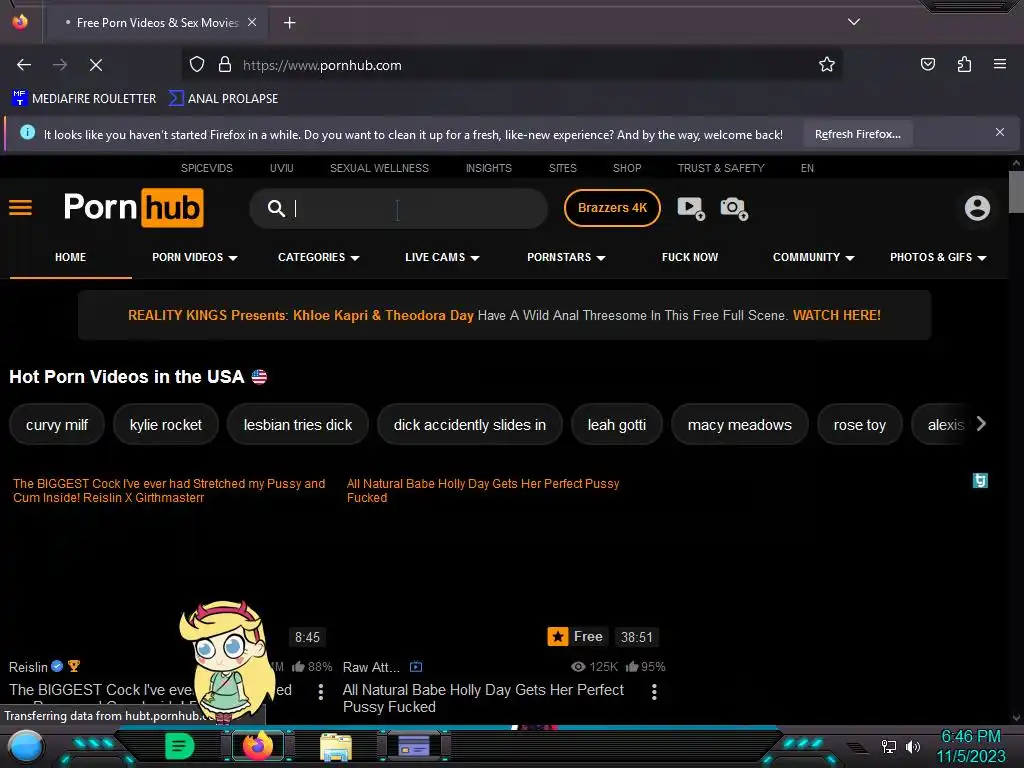Open the list all tabs chevron
Screen dimensions: 1024x768
coord(854,22)
